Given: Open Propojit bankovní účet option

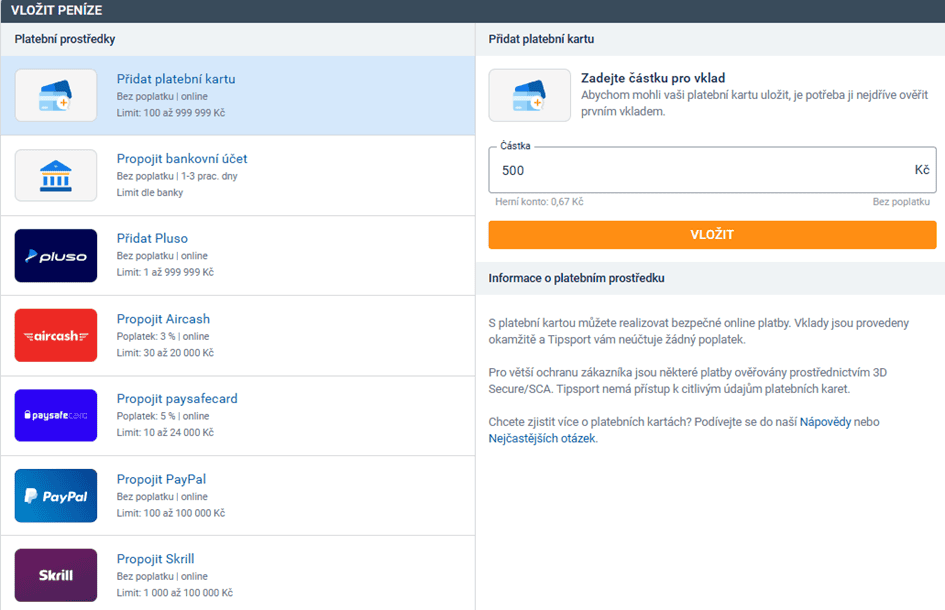Looking at the screenshot, I should tap(182, 159).
